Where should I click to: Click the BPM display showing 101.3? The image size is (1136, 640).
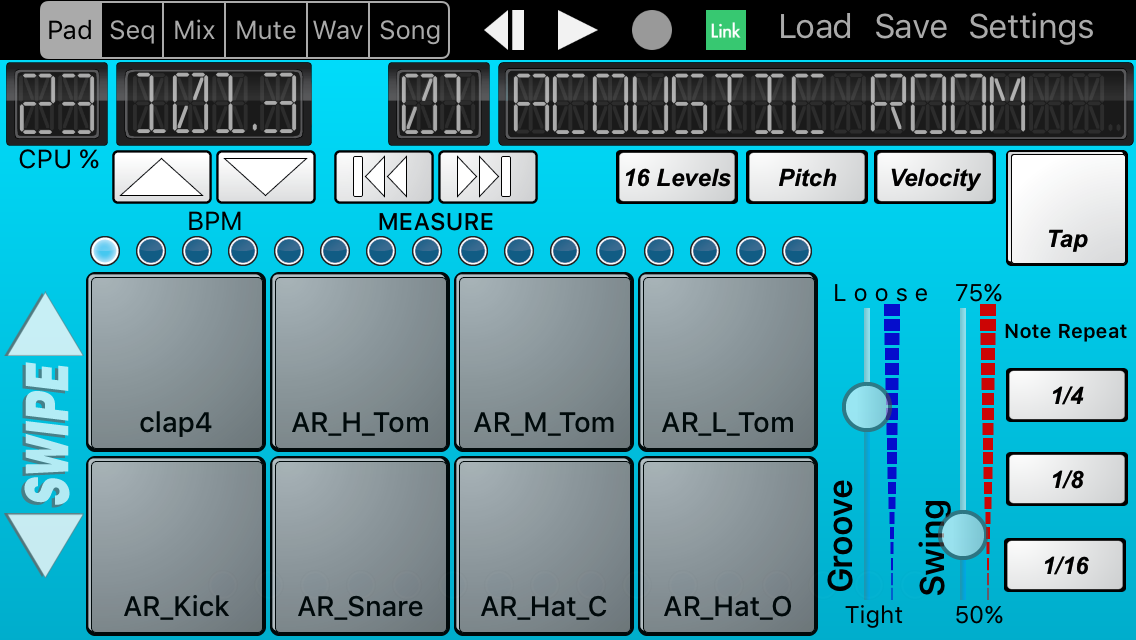coord(214,104)
